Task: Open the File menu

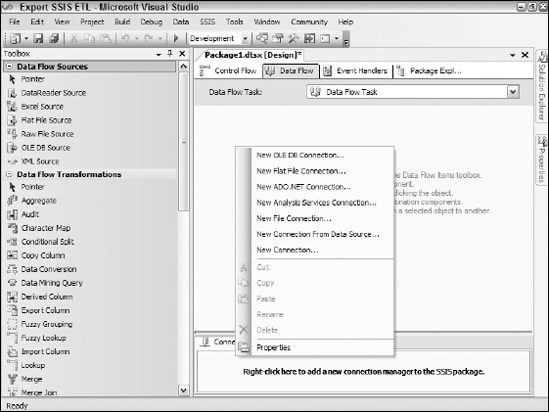Action: point(14,22)
